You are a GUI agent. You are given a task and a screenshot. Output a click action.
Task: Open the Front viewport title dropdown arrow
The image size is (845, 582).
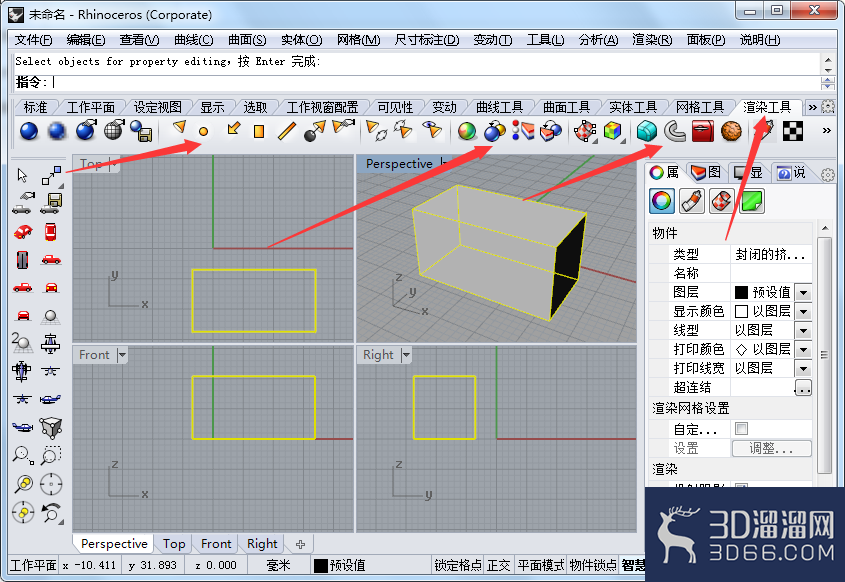122,355
